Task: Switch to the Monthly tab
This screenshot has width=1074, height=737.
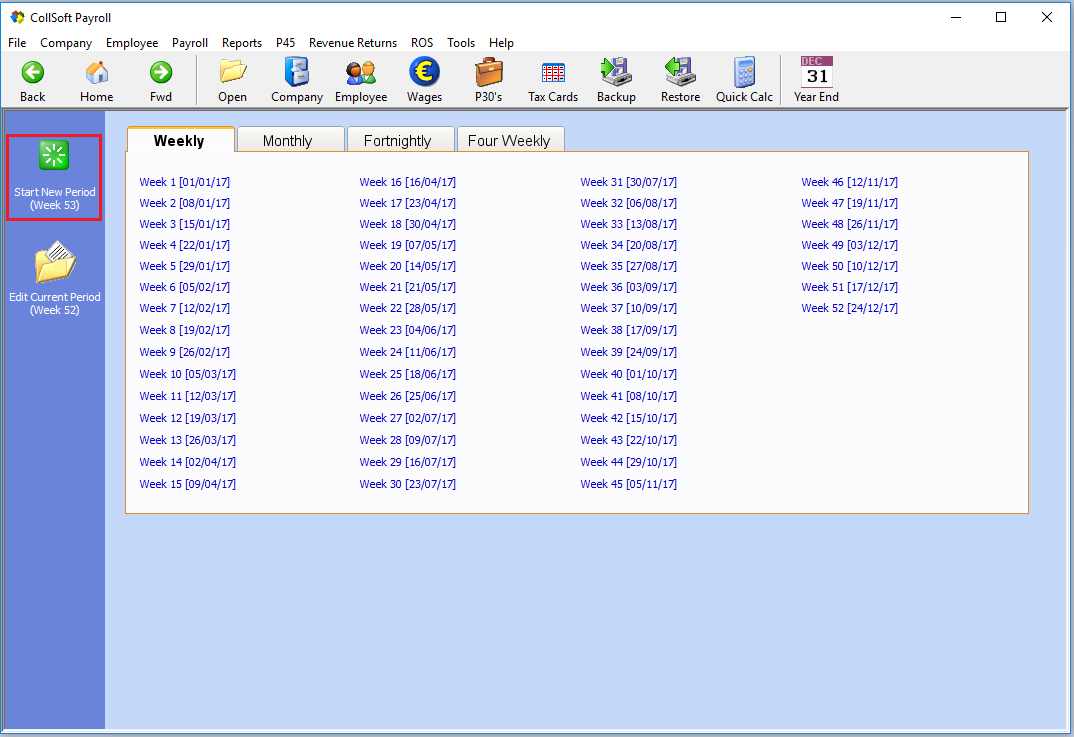Action: 288,141
